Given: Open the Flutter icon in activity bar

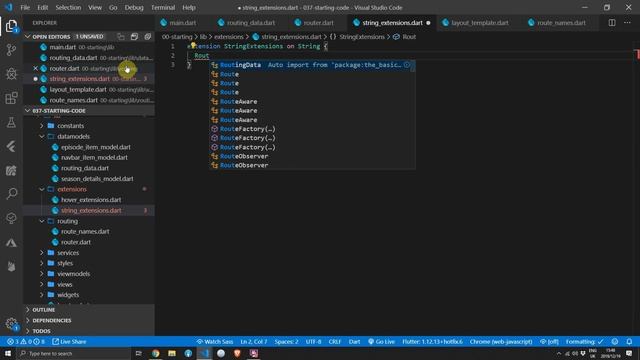Looking at the screenshot, I should coord(11,146).
